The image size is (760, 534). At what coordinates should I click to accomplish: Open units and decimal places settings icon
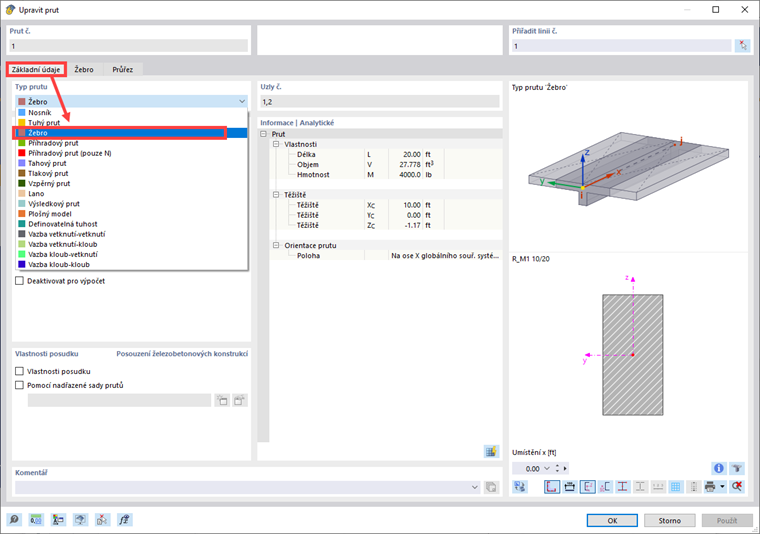point(36,519)
